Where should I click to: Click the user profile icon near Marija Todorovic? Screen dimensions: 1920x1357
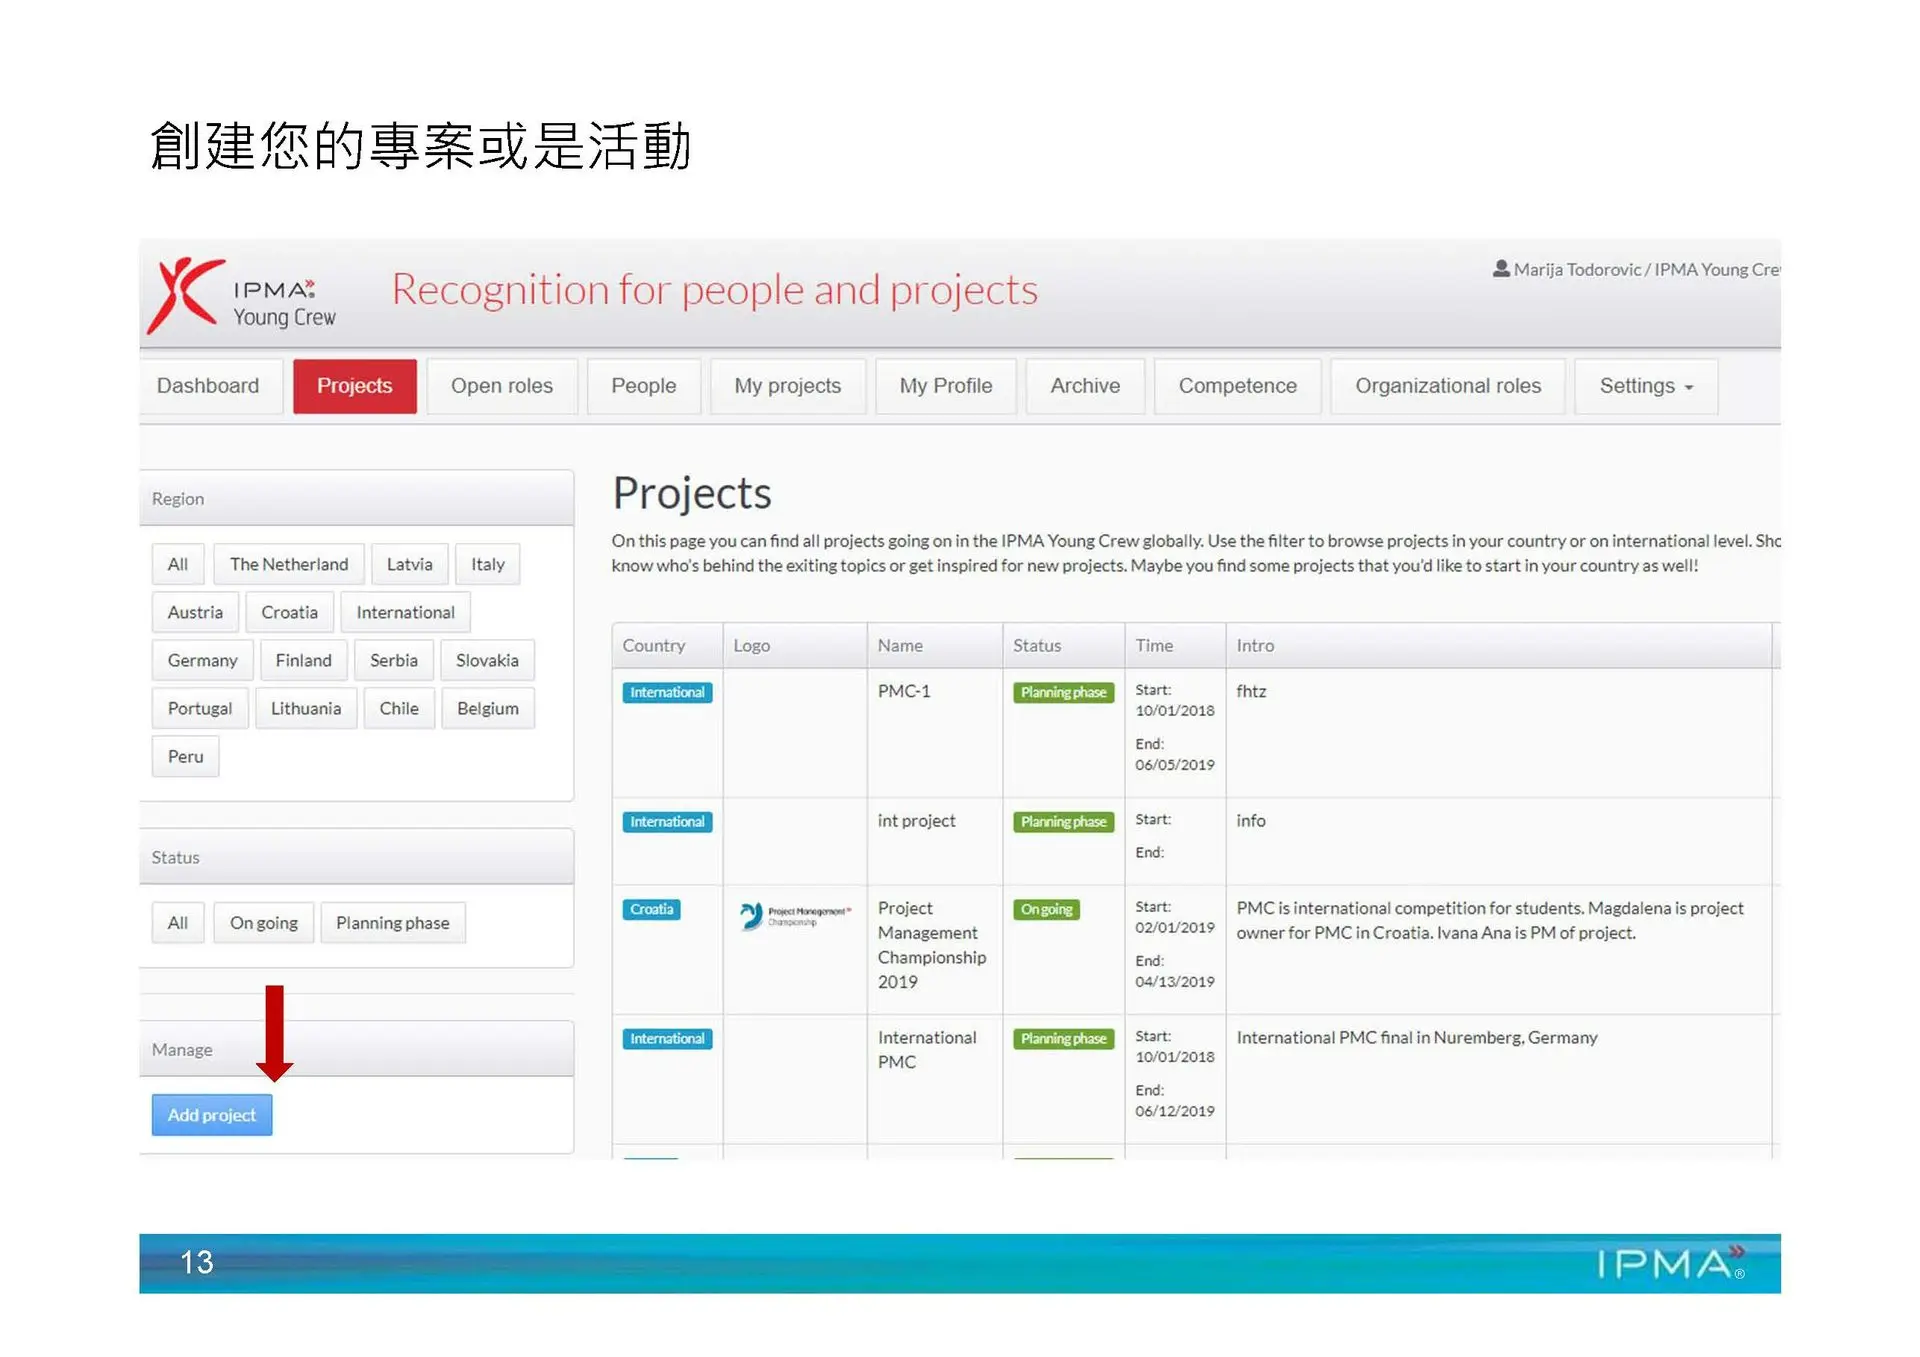pyautogui.click(x=1500, y=269)
